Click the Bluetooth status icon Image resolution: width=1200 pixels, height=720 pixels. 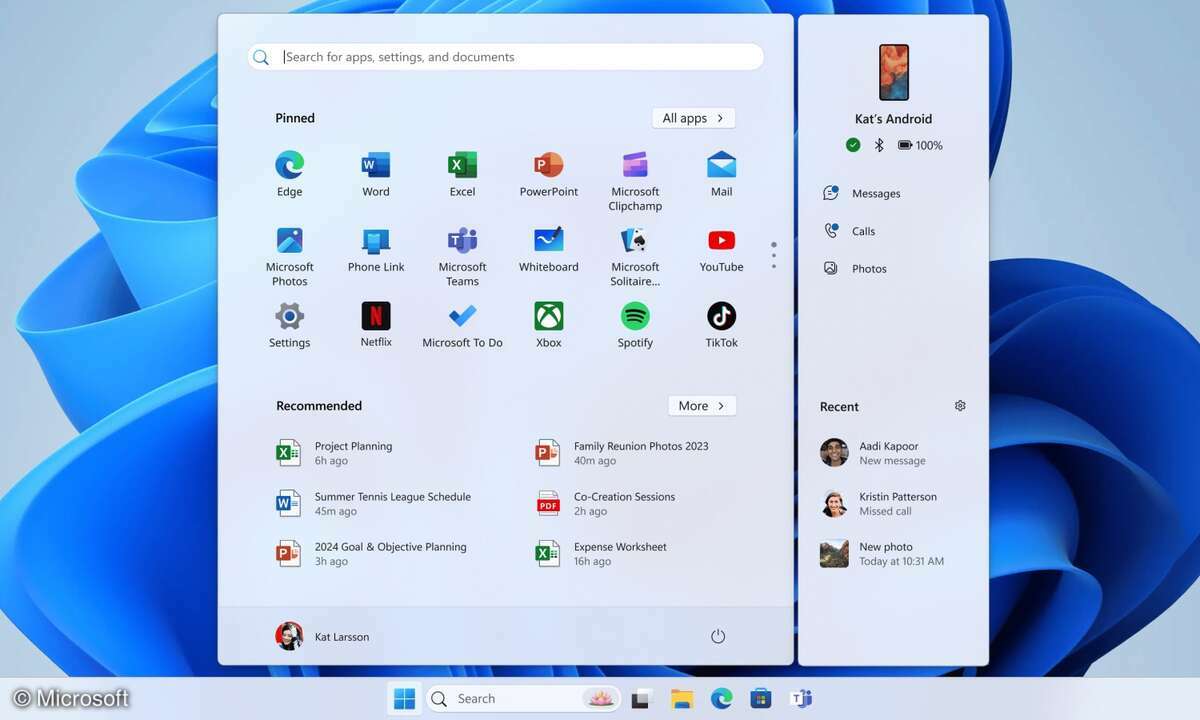pyautogui.click(x=879, y=145)
